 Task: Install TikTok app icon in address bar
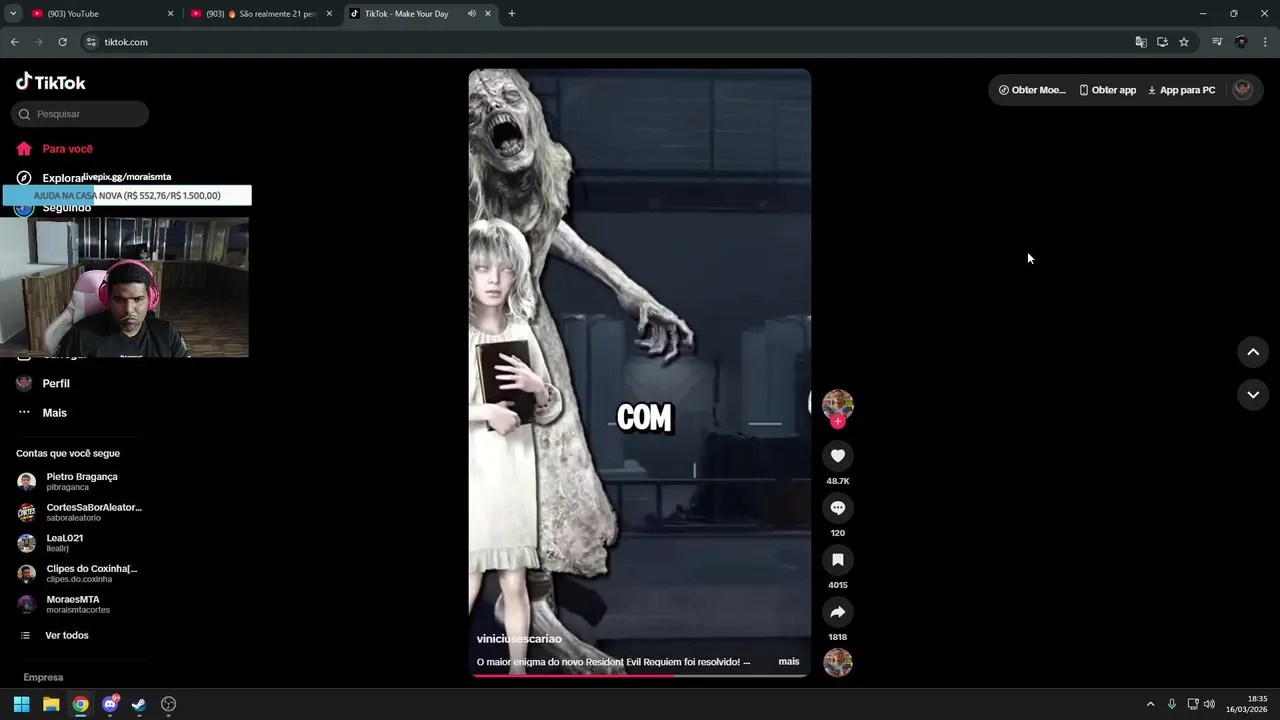click(1162, 42)
